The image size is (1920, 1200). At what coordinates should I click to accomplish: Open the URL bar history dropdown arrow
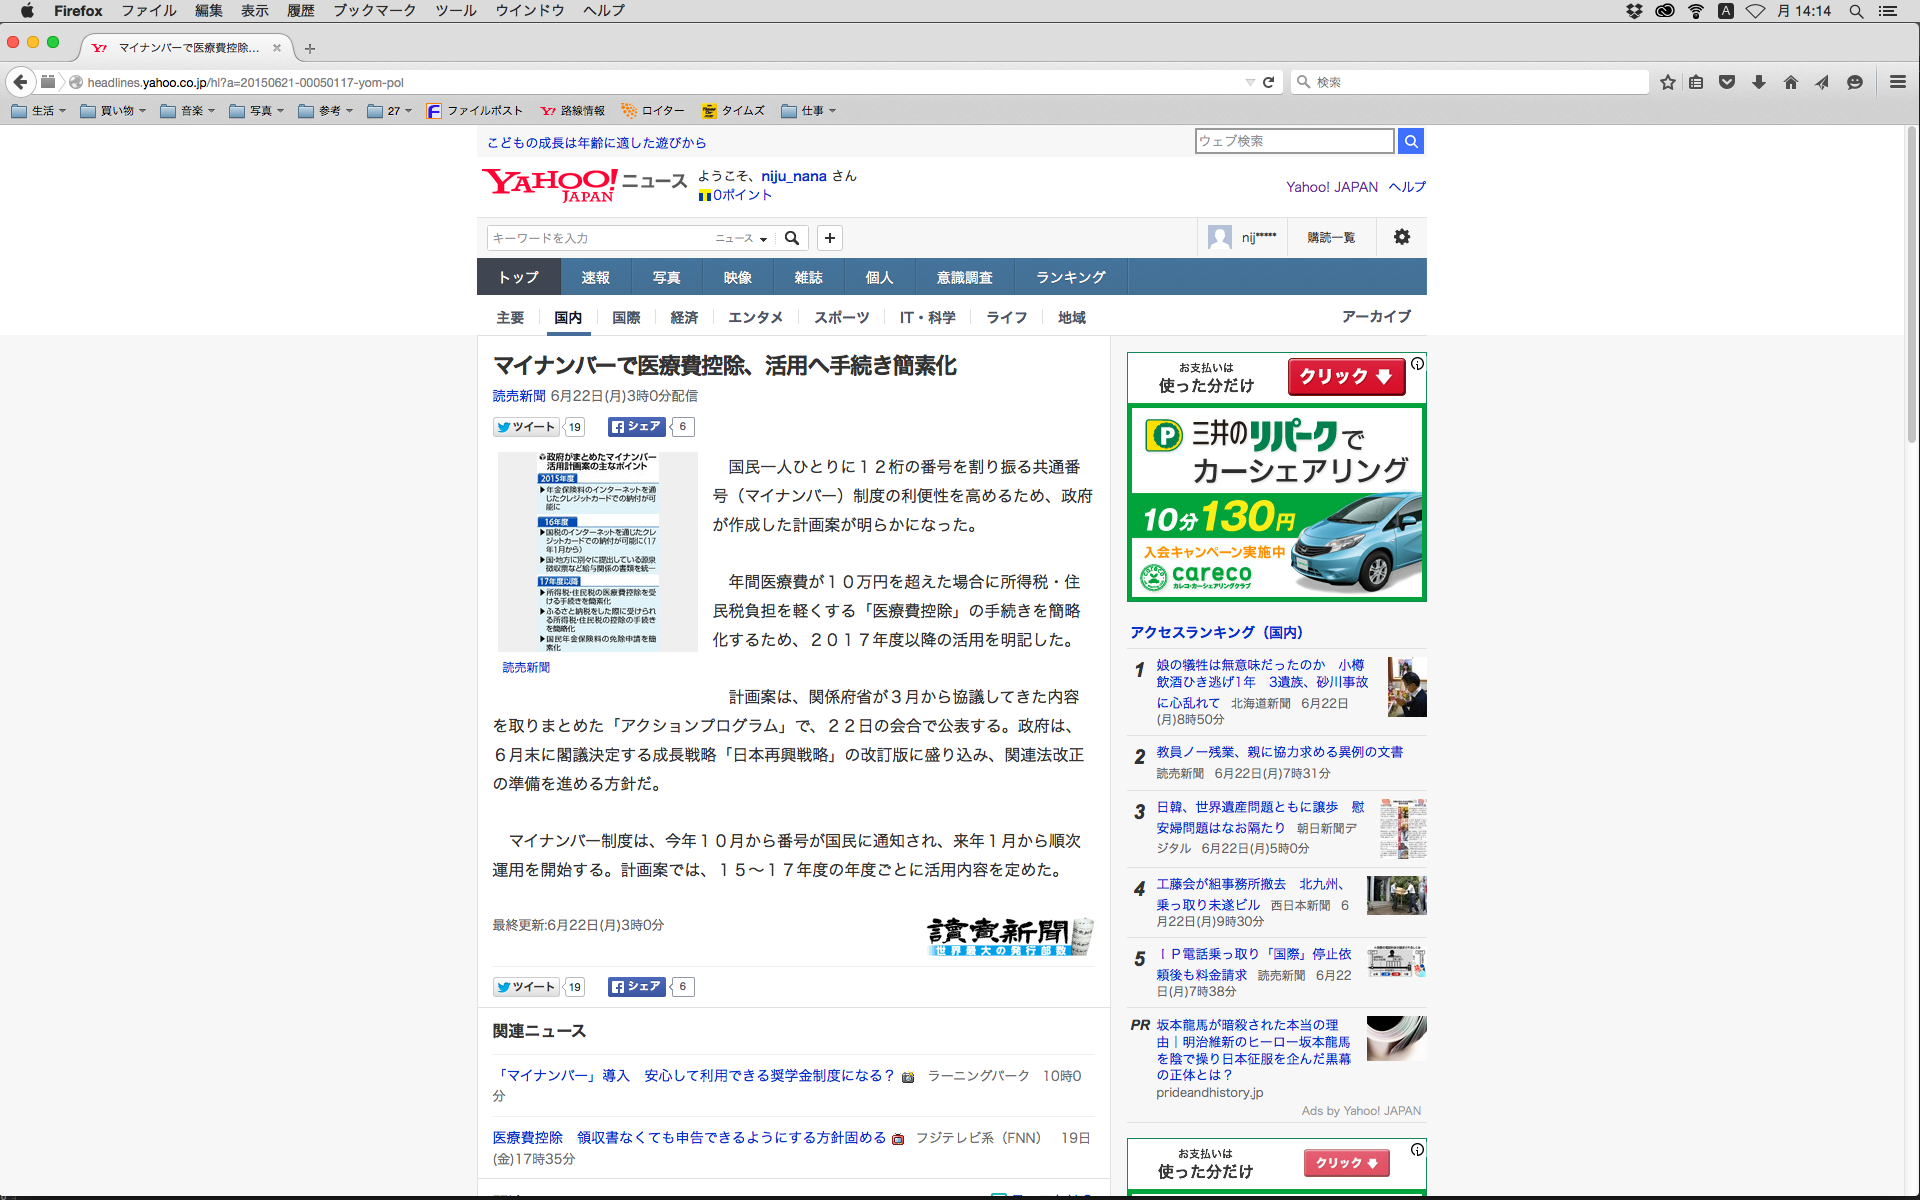pos(1249,82)
